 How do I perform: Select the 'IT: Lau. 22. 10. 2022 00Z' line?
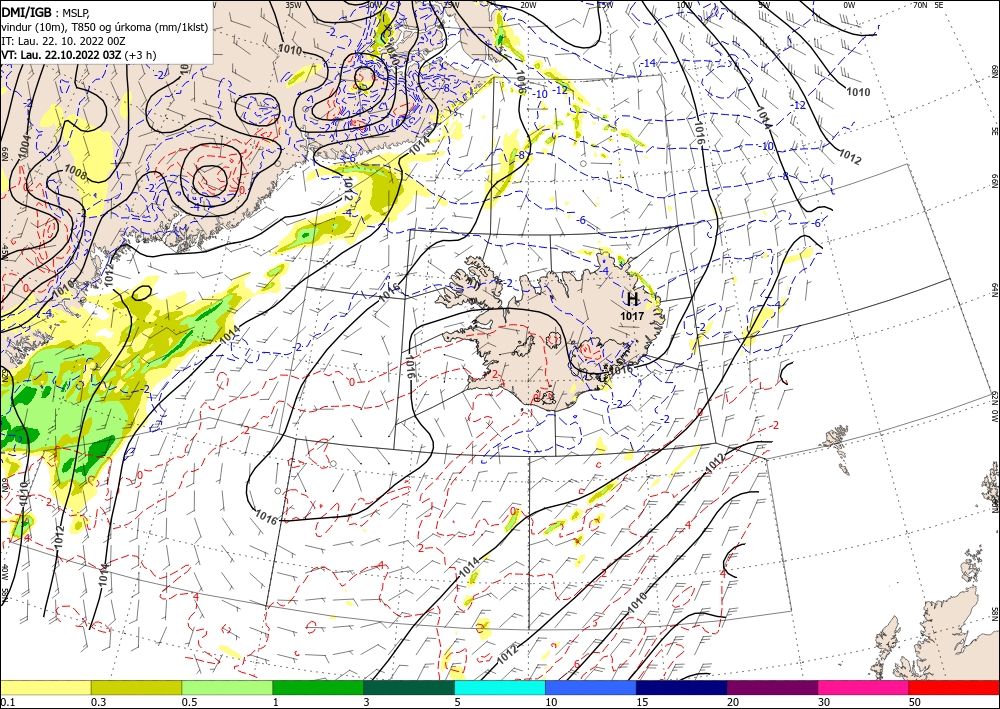(x=63, y=41)
